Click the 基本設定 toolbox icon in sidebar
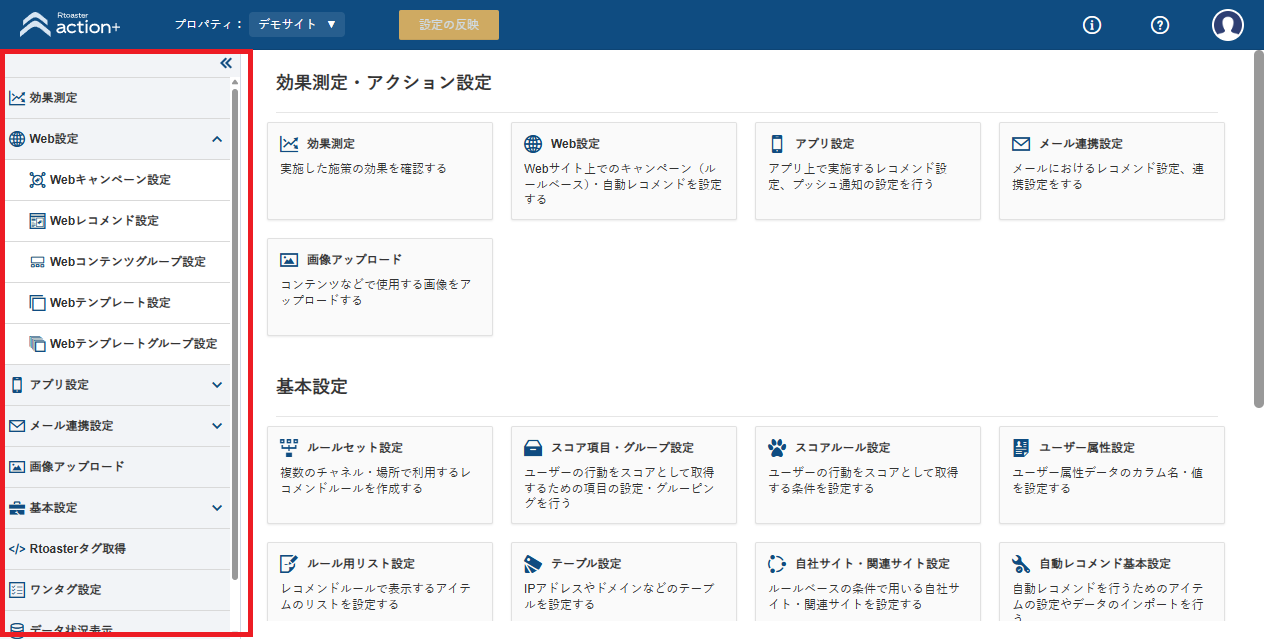Screen dimensions: 1264x639 pyautogui.click(x=17, y=508)
